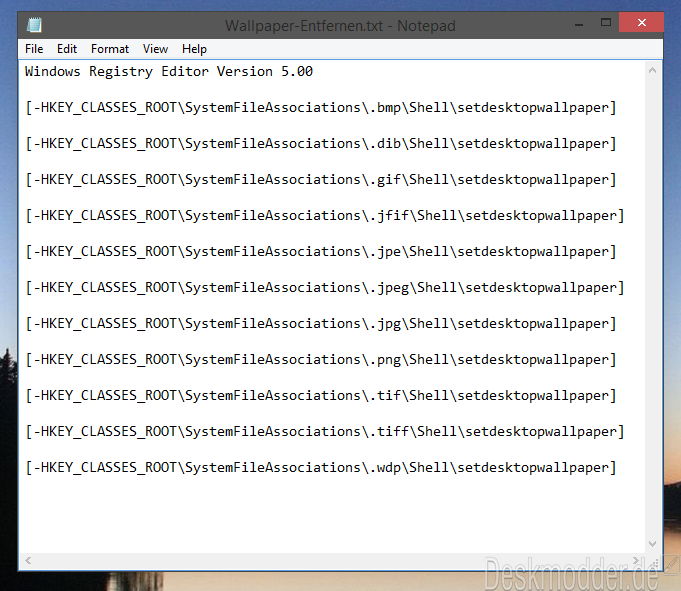Image resolution: width=681 pixels, height=591 pixels.
Task: Click the registry line containing .gif
Action: (321, 179)
